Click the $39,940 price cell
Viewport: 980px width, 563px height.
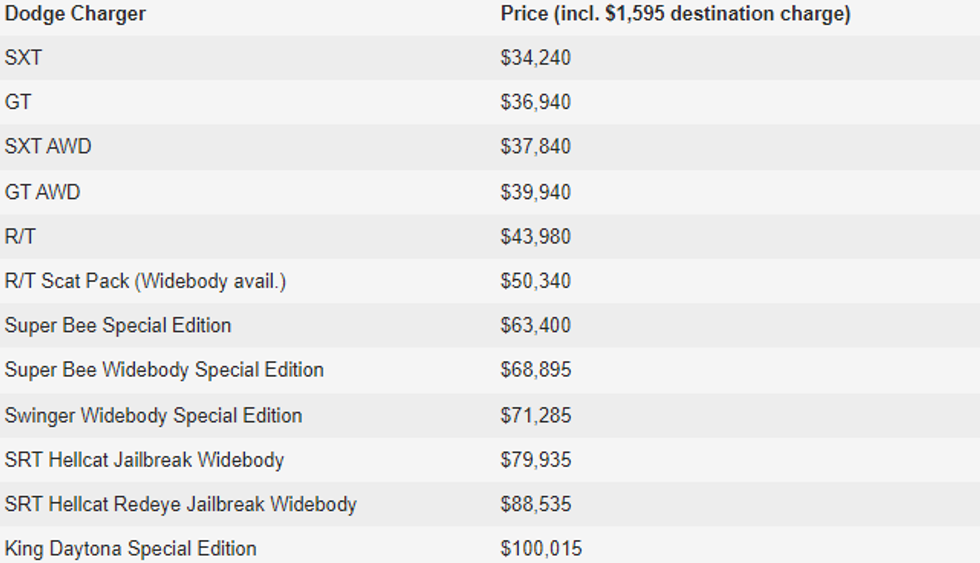click(x=535, y=192)
